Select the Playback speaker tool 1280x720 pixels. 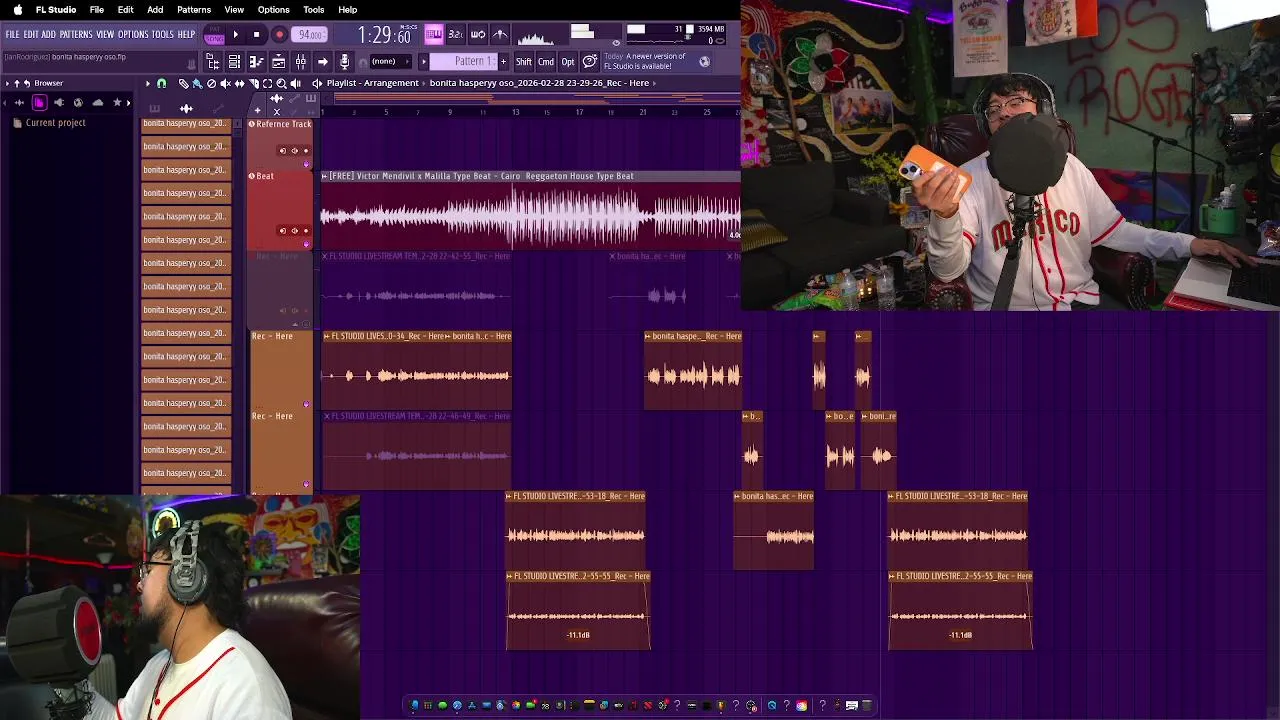pyautogui.click(x=295, y=84)
